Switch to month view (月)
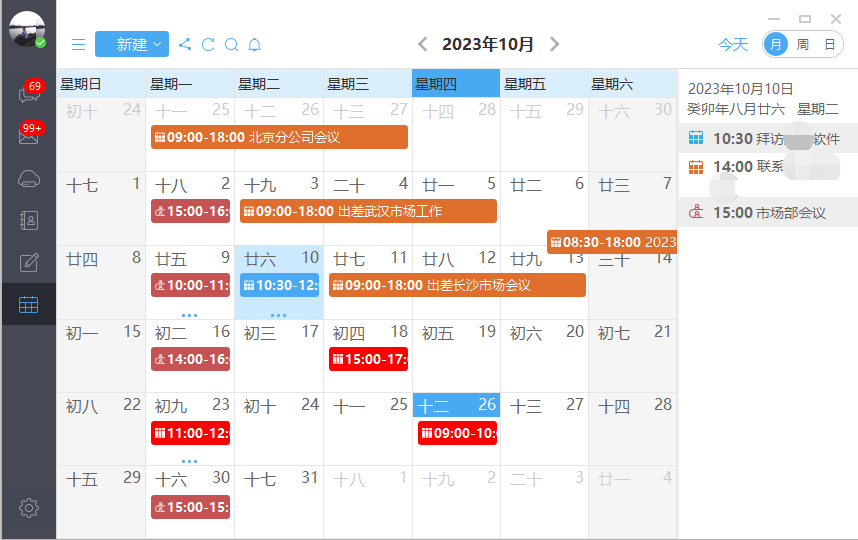The height and width of the screenshot is (540, 858). click(x=775, y=44)
